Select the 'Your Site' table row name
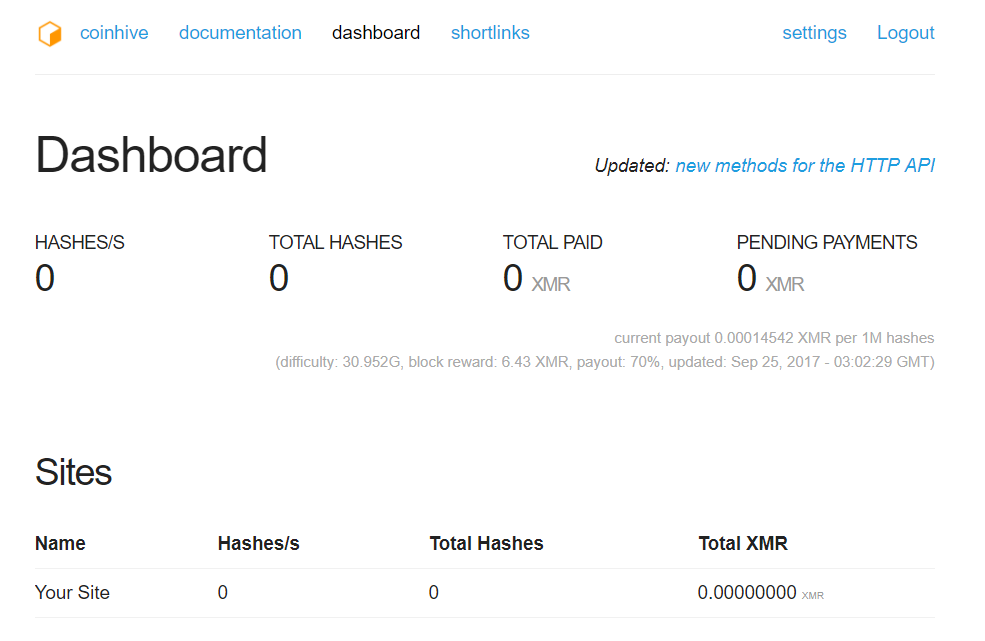985x641 pixels. tap(72, 593)
